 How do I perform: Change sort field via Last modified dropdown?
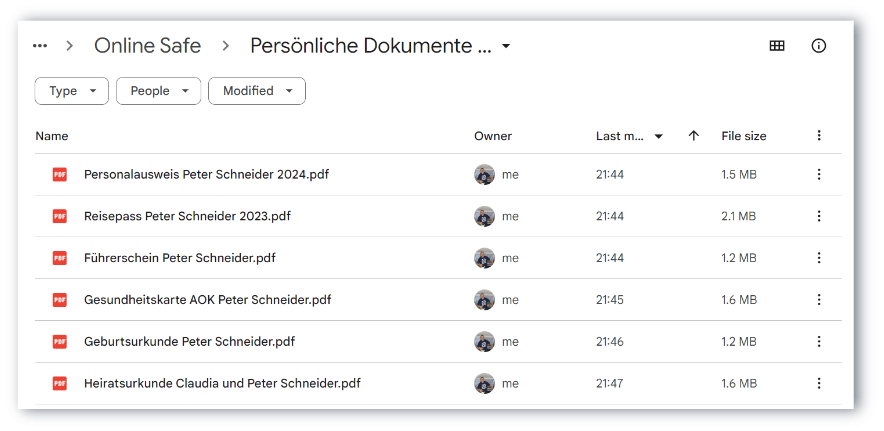click(x=629, y=136)
